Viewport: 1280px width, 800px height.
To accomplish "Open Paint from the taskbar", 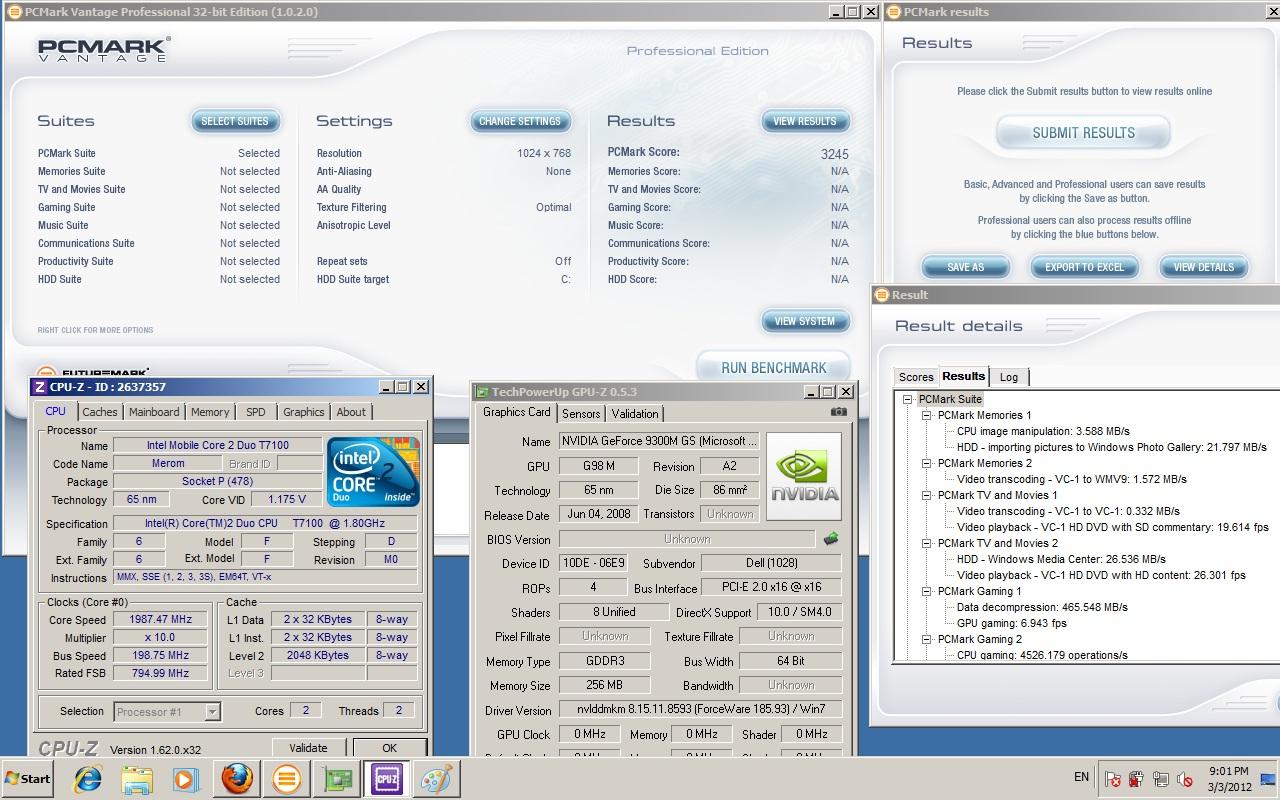I will (437, 779).
